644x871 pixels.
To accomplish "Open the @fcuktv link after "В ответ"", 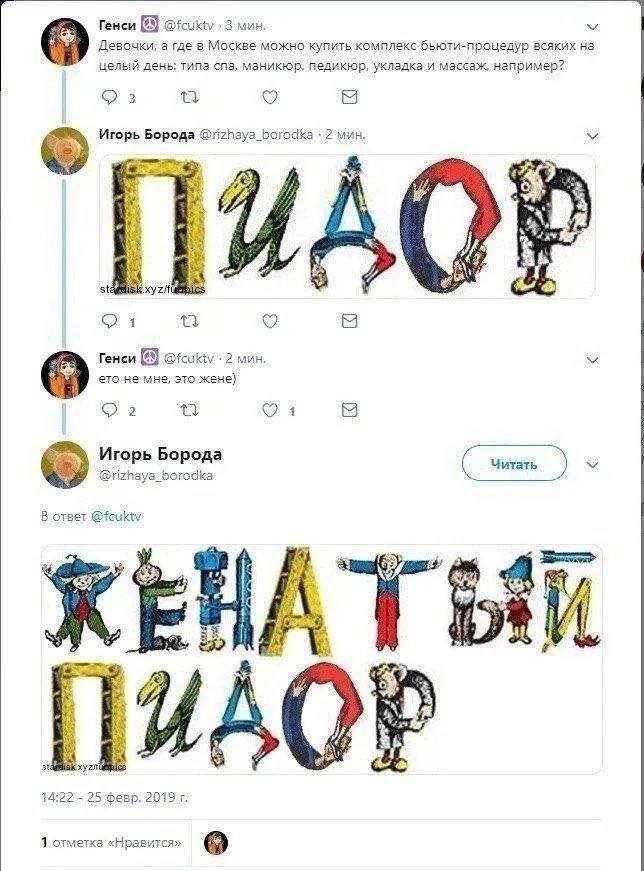I will pyautogui.click(x=117, y=517).
